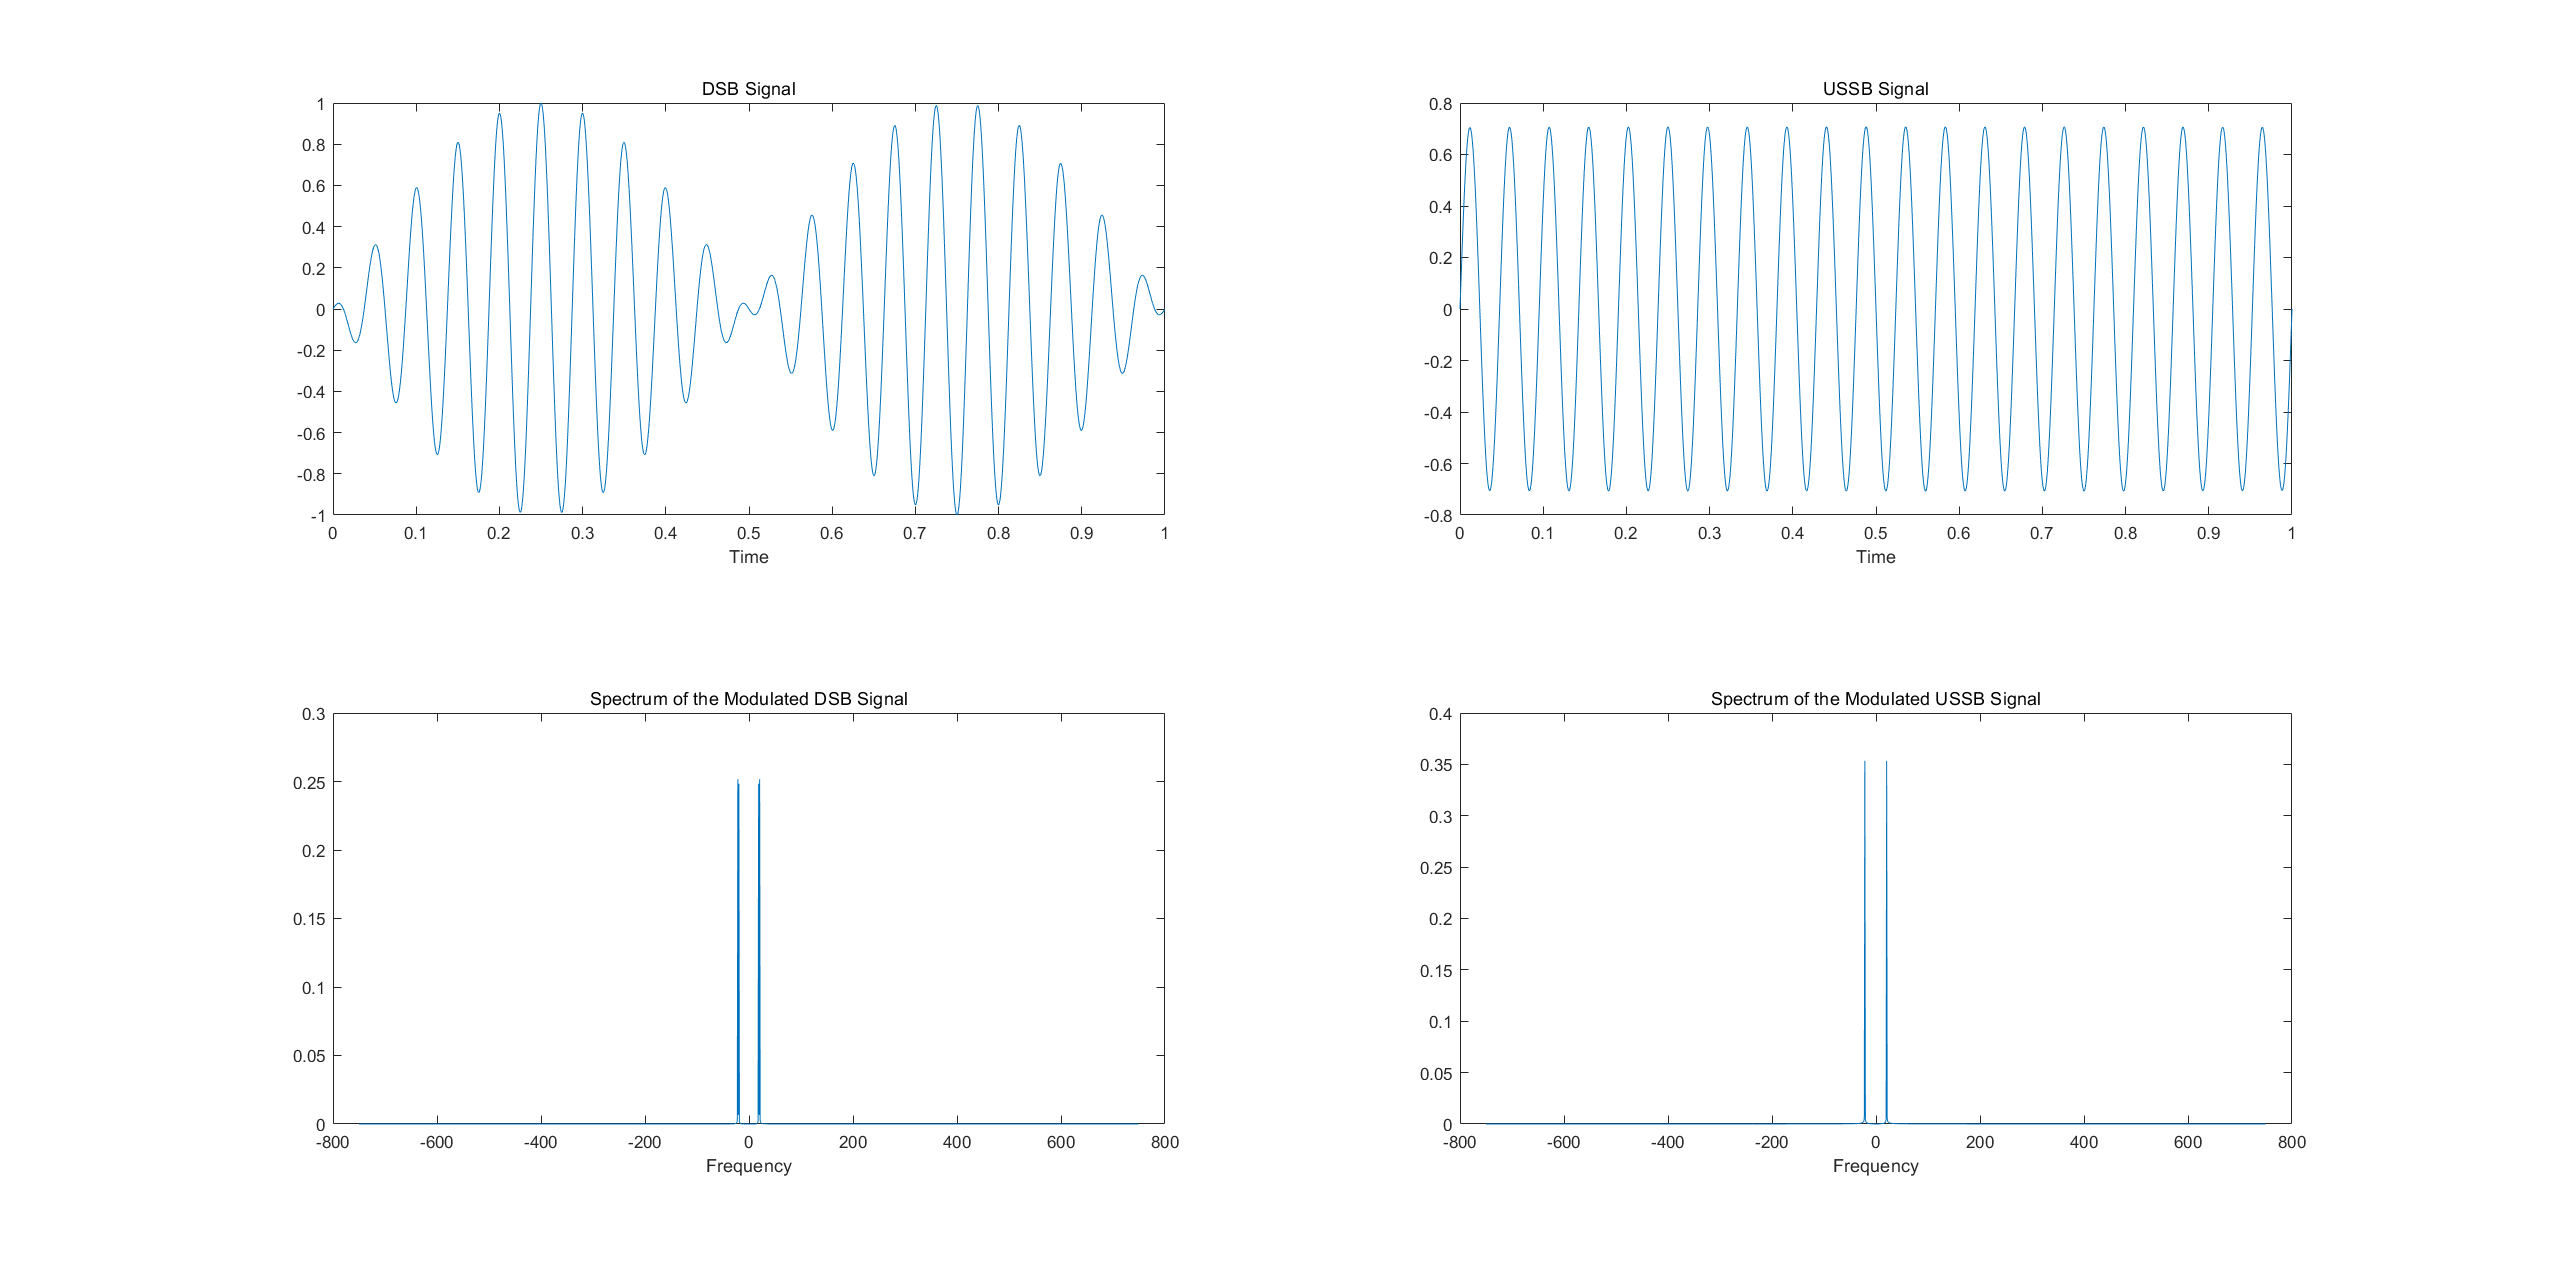This screenshot has width=2560, height=1287.
Task: Click the 0.35 y-axis tick on USSB spectrum
Action: tap(1436, 766)
